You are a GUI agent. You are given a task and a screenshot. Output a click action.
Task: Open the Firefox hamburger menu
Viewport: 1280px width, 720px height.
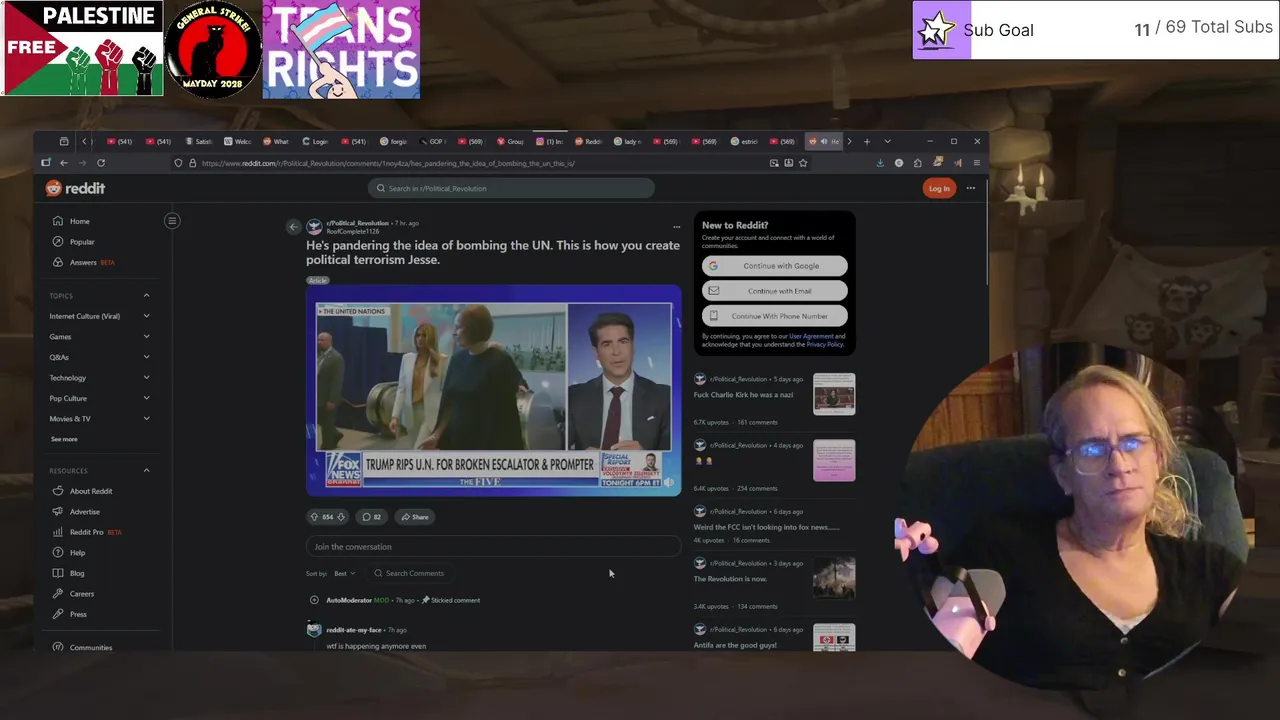(977, 163)
